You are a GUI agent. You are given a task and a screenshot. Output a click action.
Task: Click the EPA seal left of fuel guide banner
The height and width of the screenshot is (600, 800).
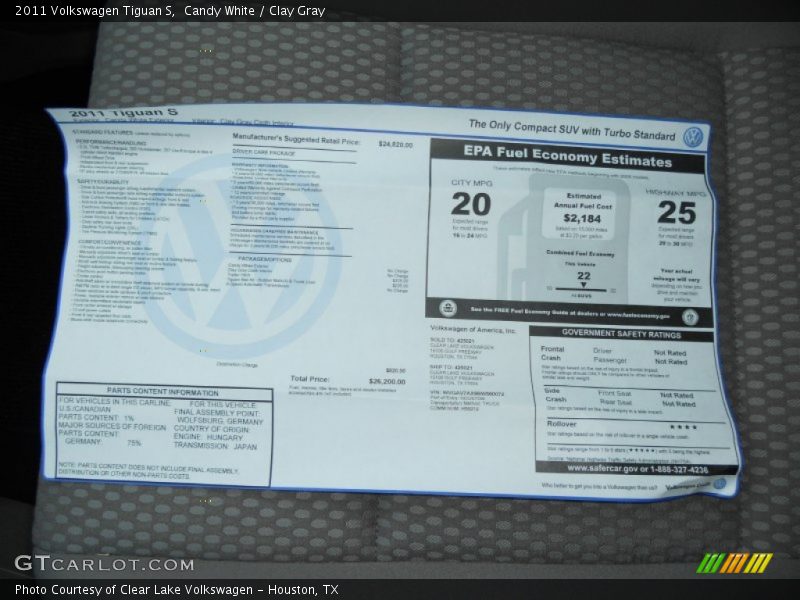pos(448,309)
